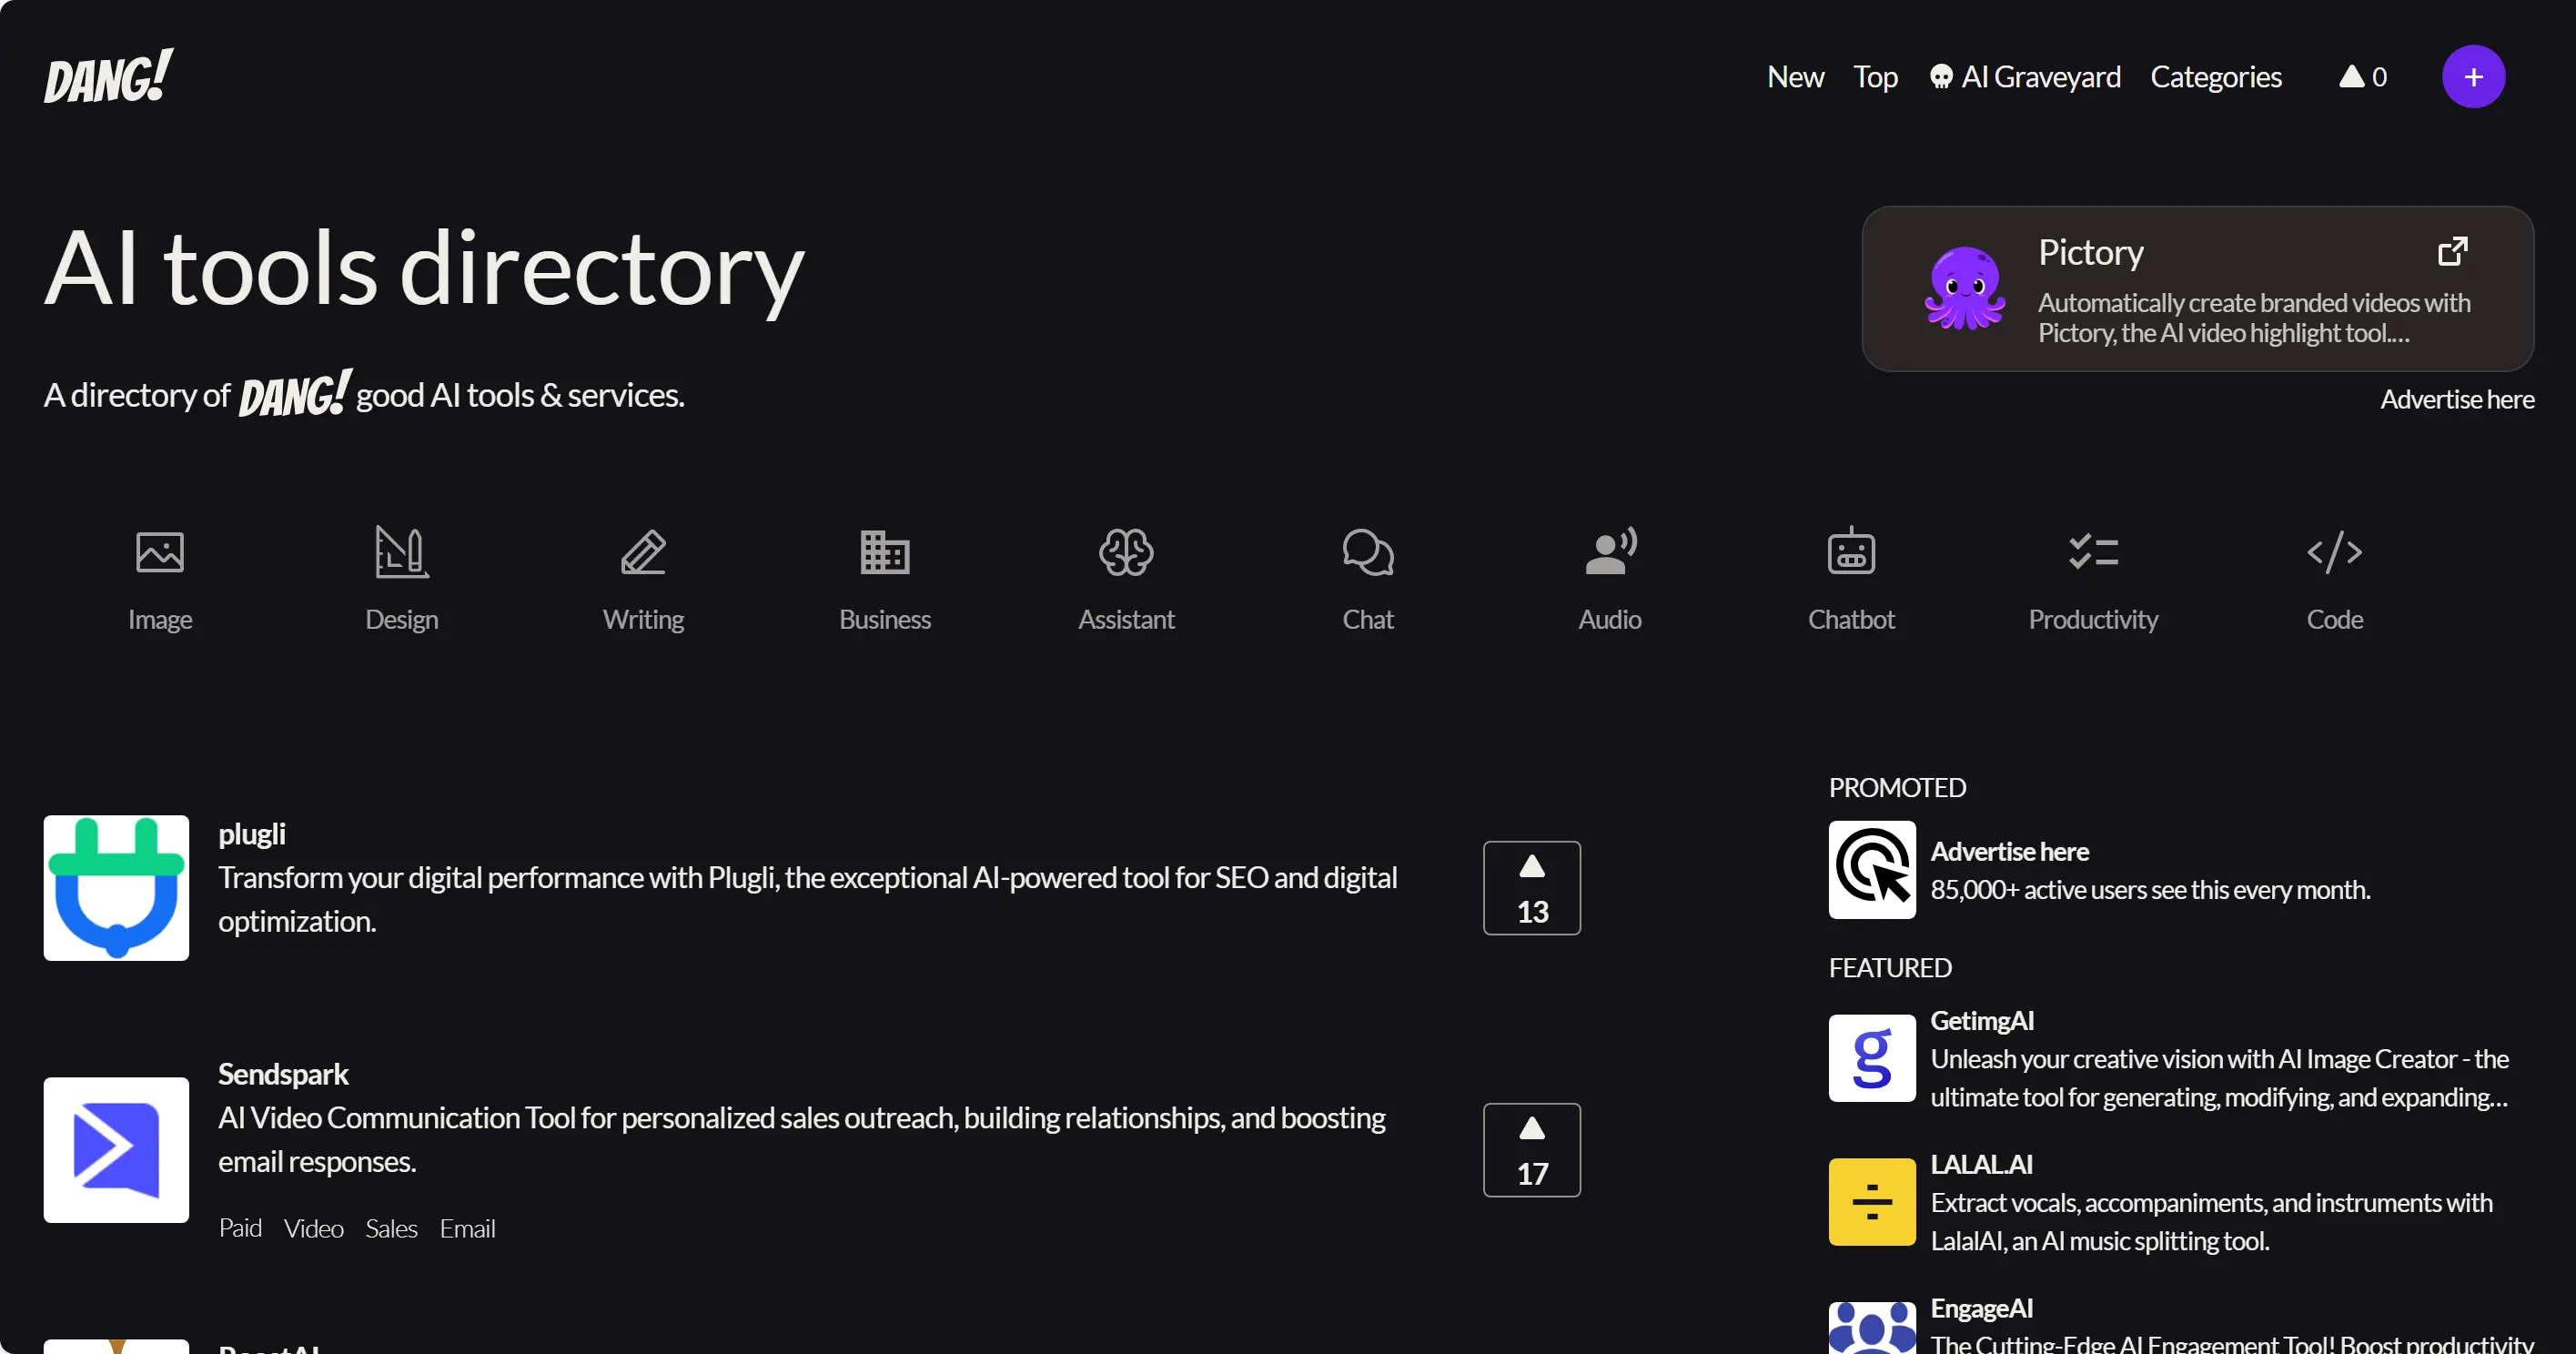Click the Code category label
Screen dimensions: 2576x1354
tap(2335, 620)
